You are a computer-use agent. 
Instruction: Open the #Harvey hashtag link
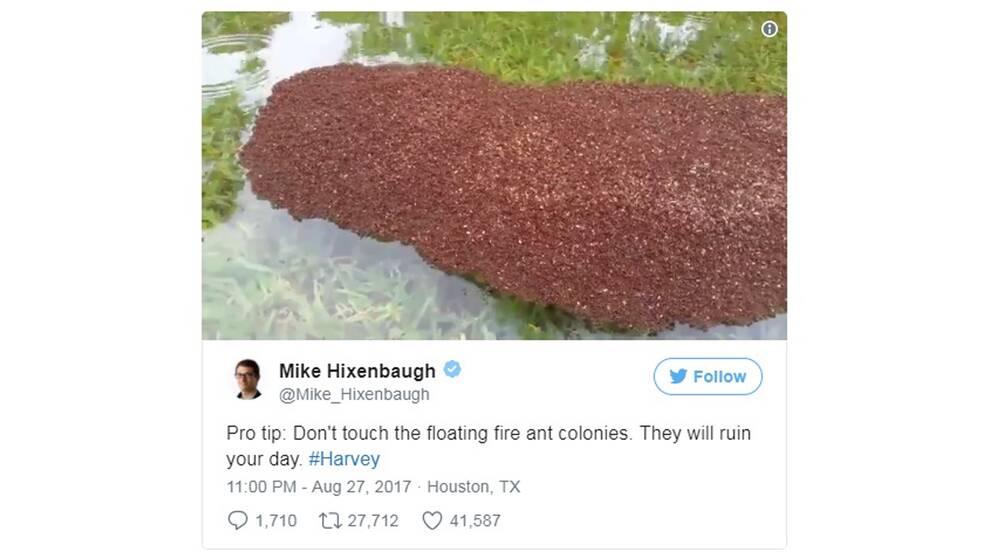coord(344,459)
